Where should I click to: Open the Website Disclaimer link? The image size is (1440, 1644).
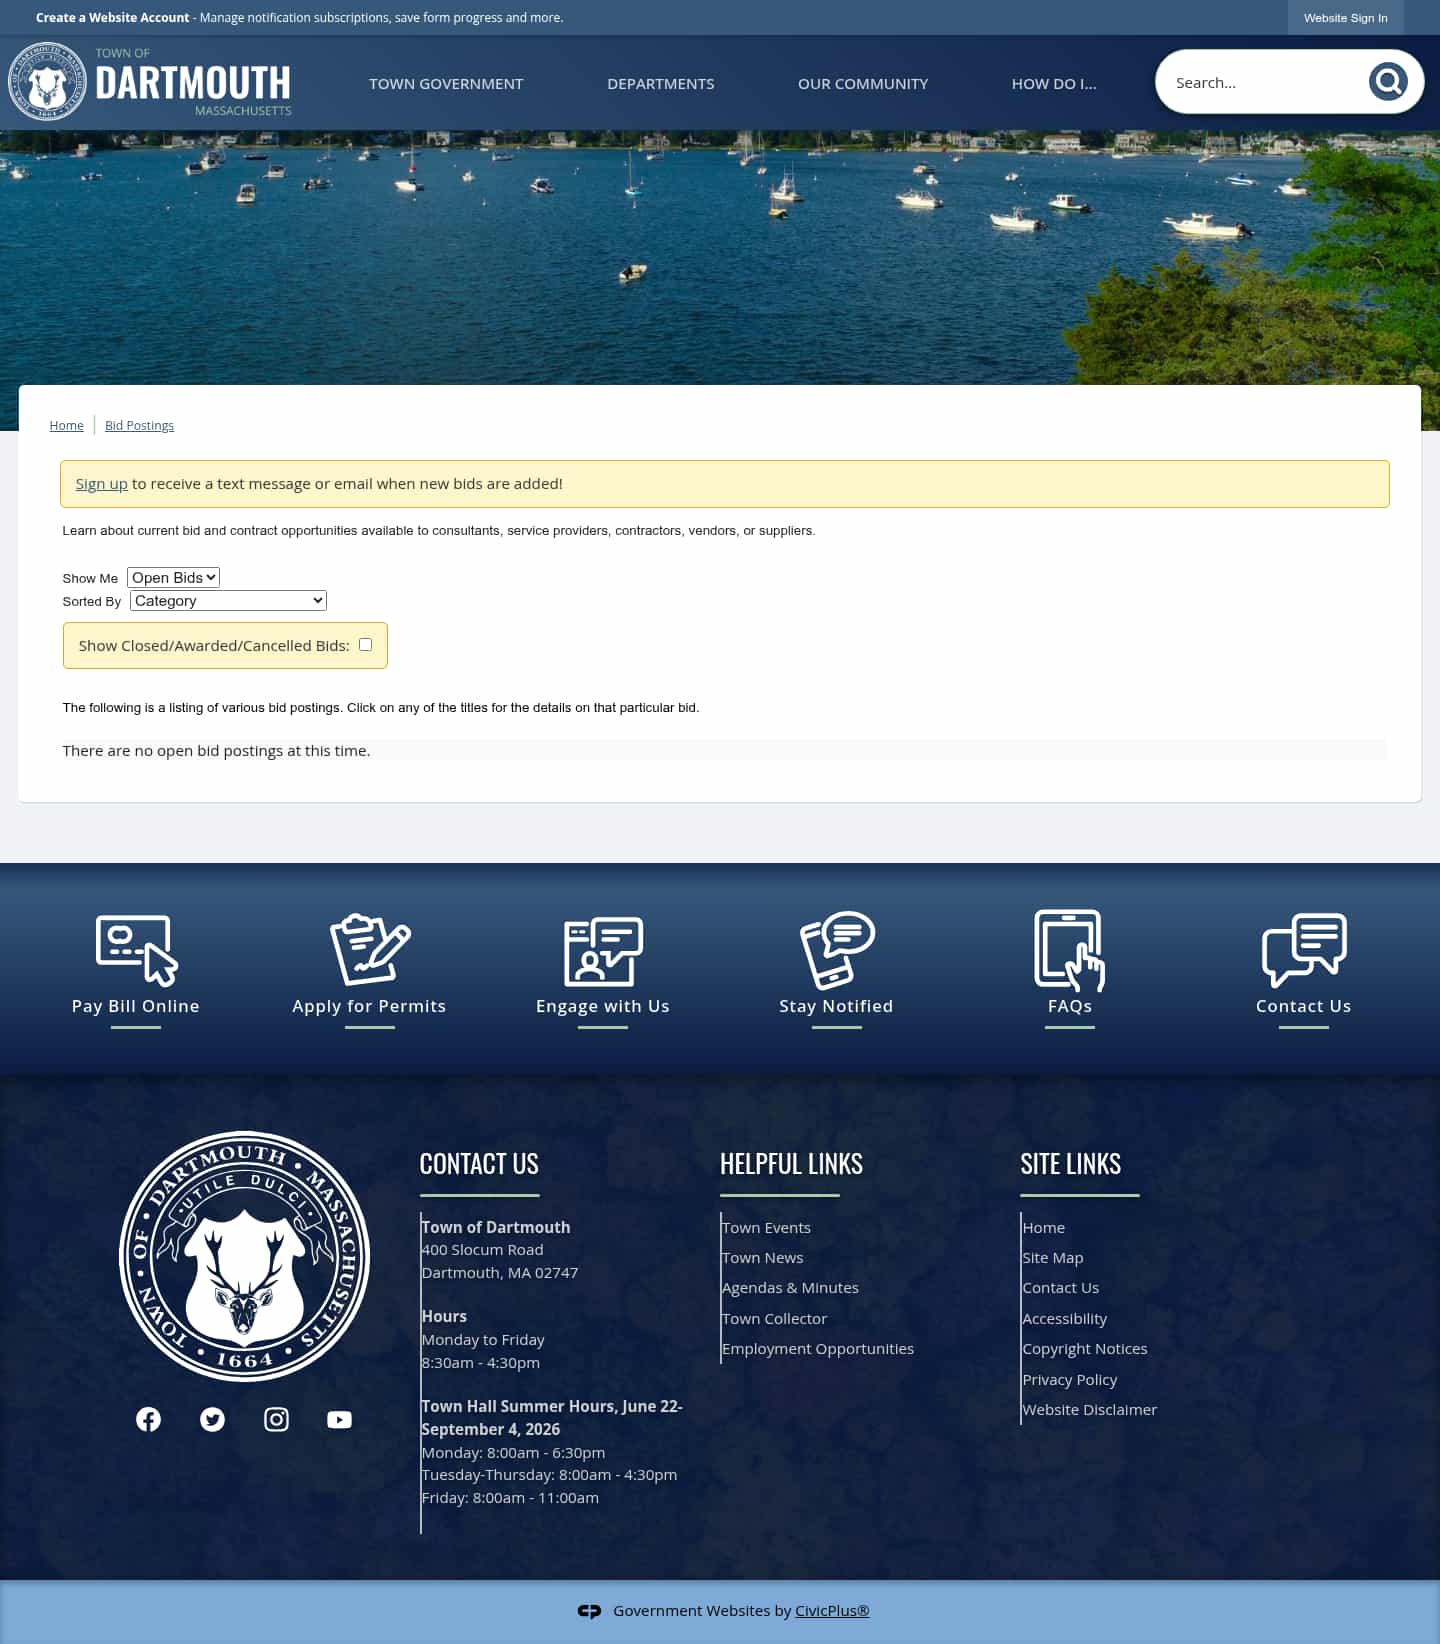coord(1089,1410)
